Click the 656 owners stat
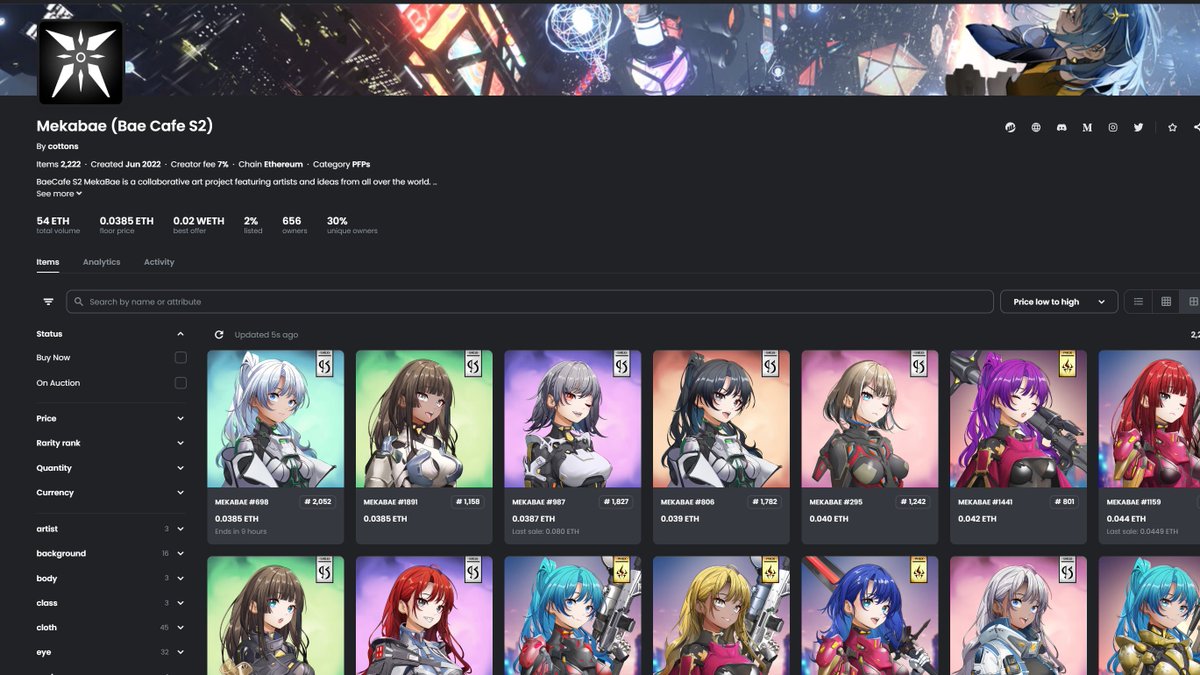This screenshot has width=1200, height=675. (293, 225)
